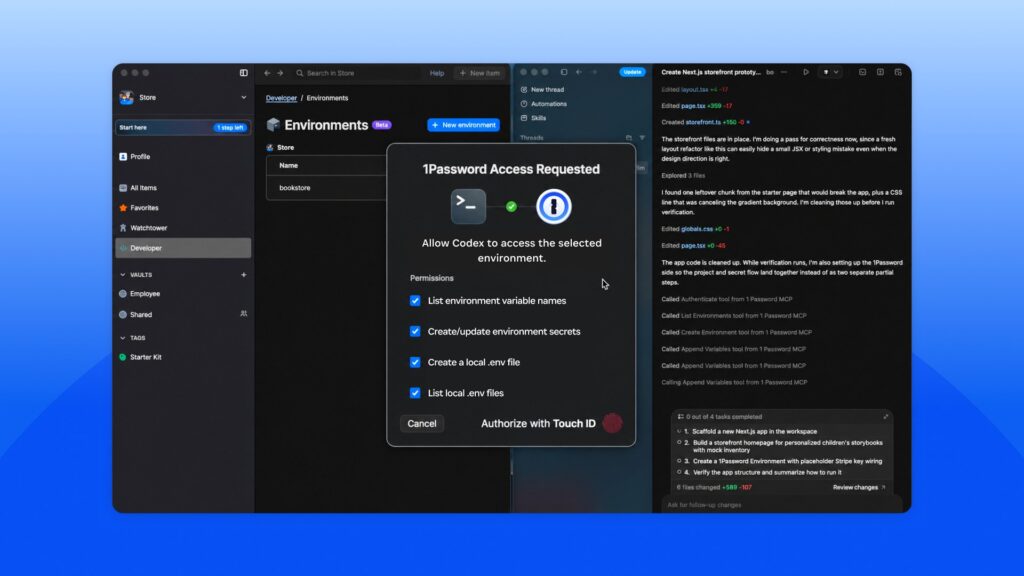Open the Employee vault
1024x576 pixels.
[140, 294]
